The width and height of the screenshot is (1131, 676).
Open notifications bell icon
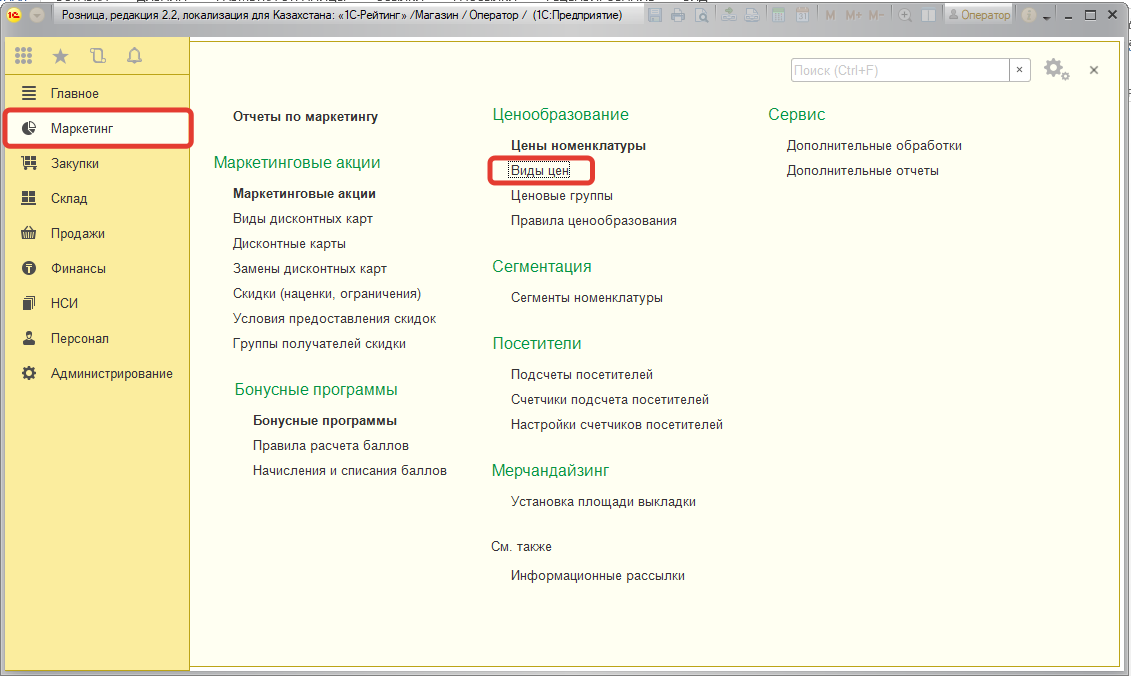tap(134, 57)
